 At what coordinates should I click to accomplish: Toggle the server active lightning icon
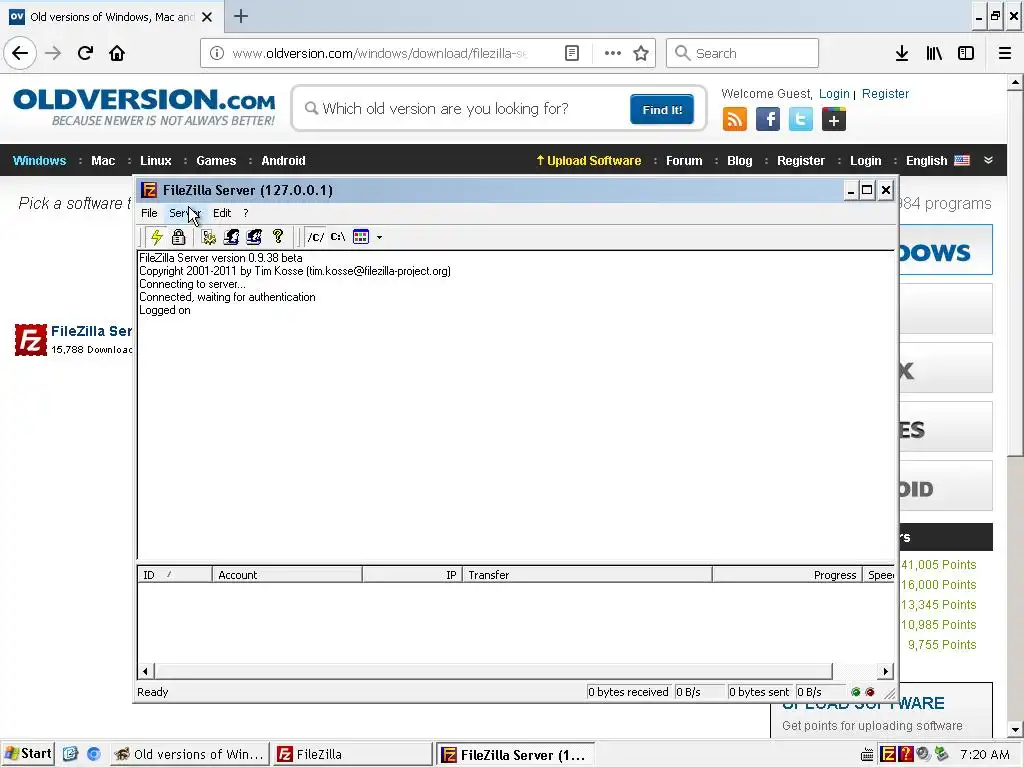tap(157, 236)
